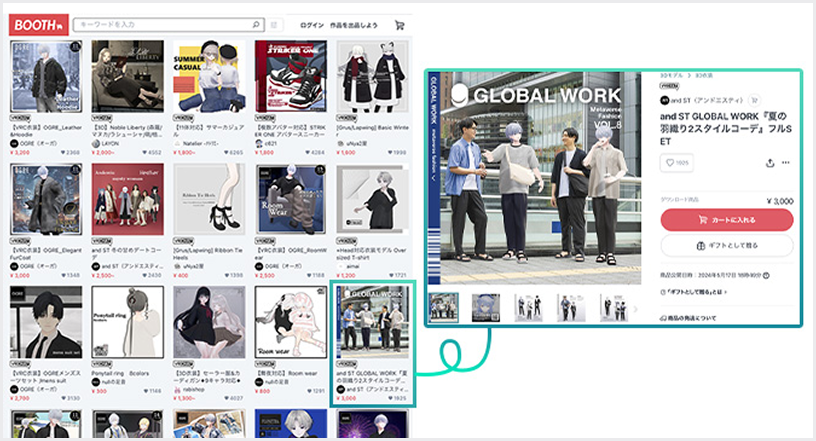
Task: Select fifth gallery thumbnail in detail panel
Action: [614, 308]
